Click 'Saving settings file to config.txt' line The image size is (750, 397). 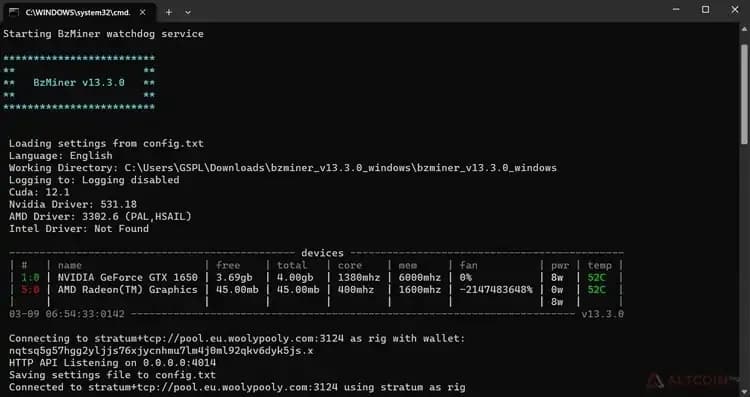tap(112, 375)
